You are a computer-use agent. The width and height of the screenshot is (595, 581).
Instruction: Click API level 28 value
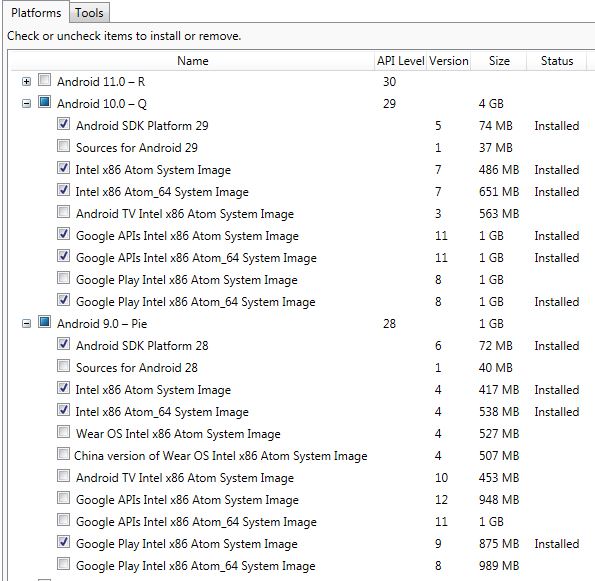click(389, 324)
